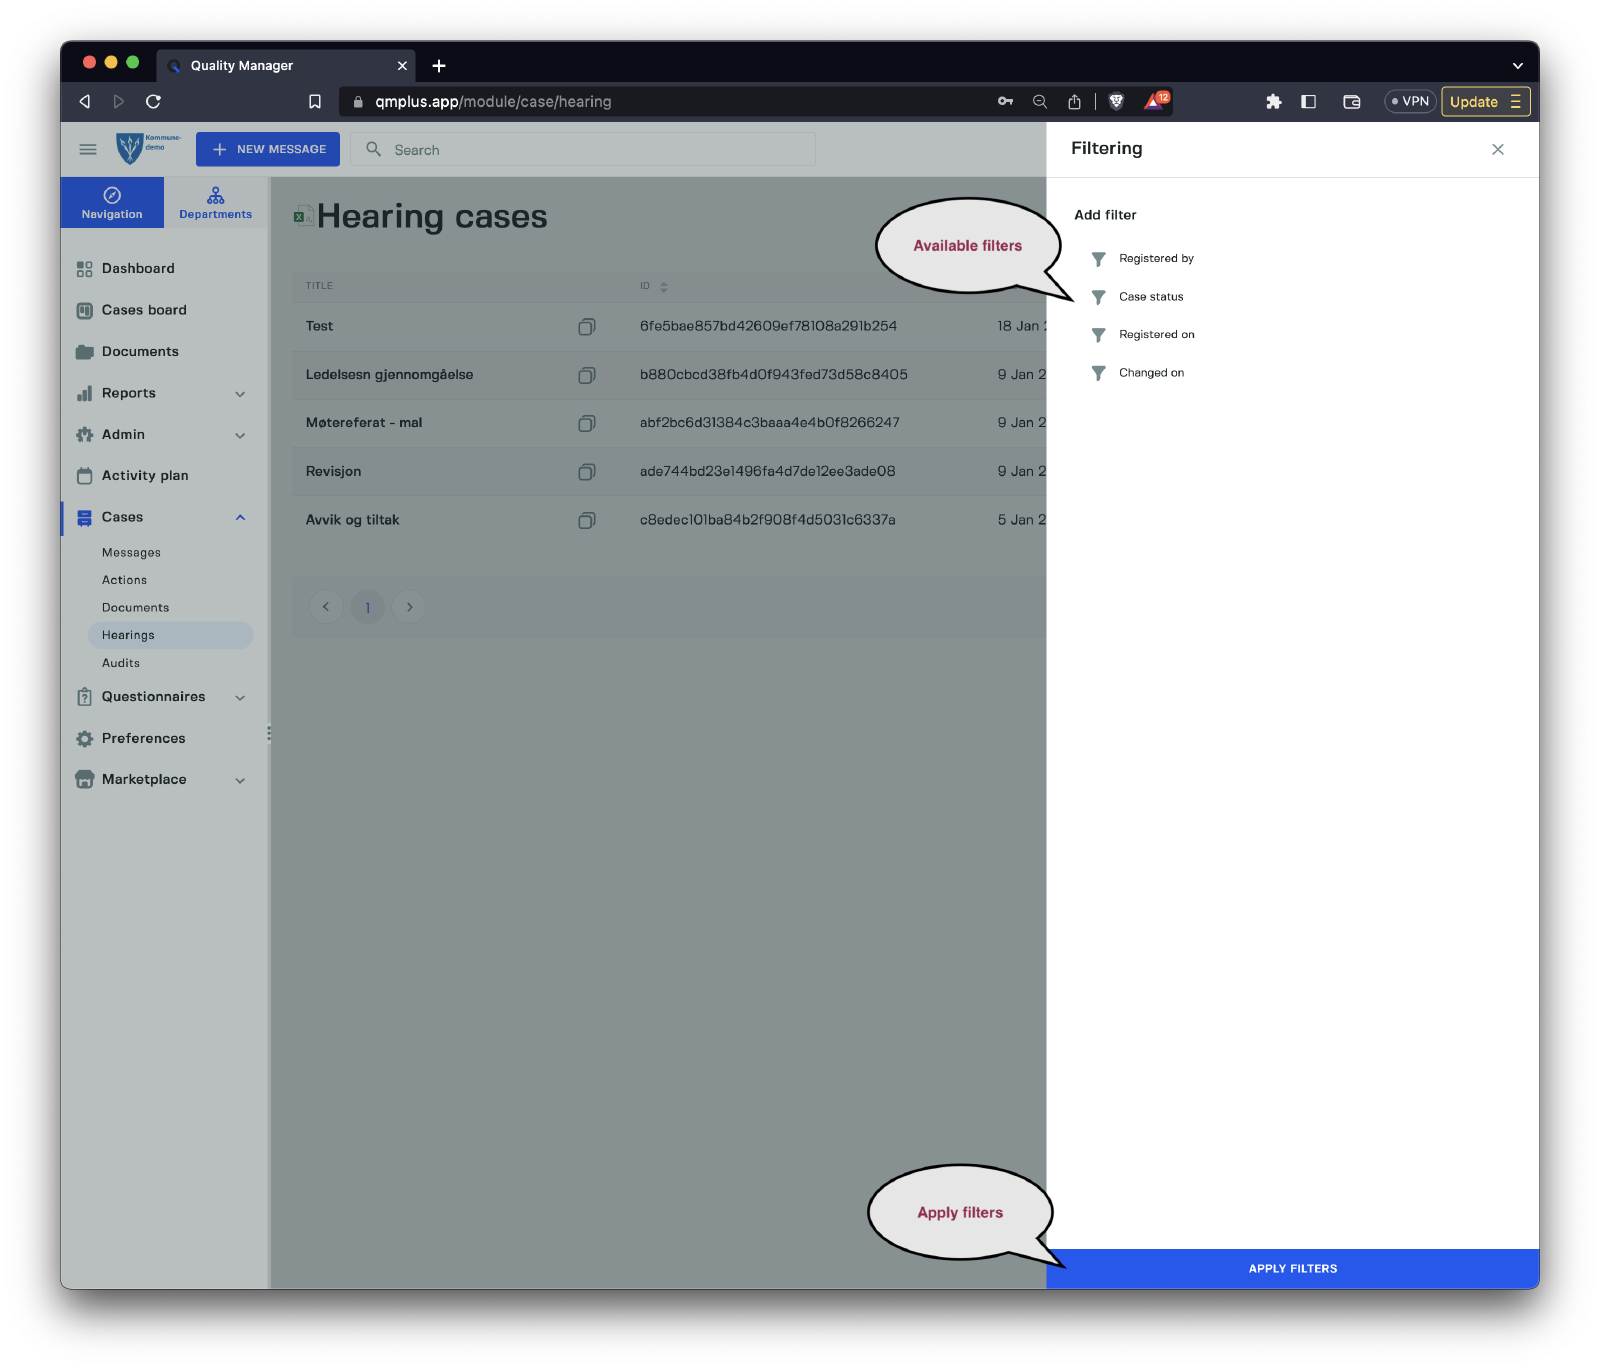Viewport: 1600px width, 1369px height.
Task: Click the copy icon in Revisjon row
Action: pyautogui.click(x=587, y=471)
